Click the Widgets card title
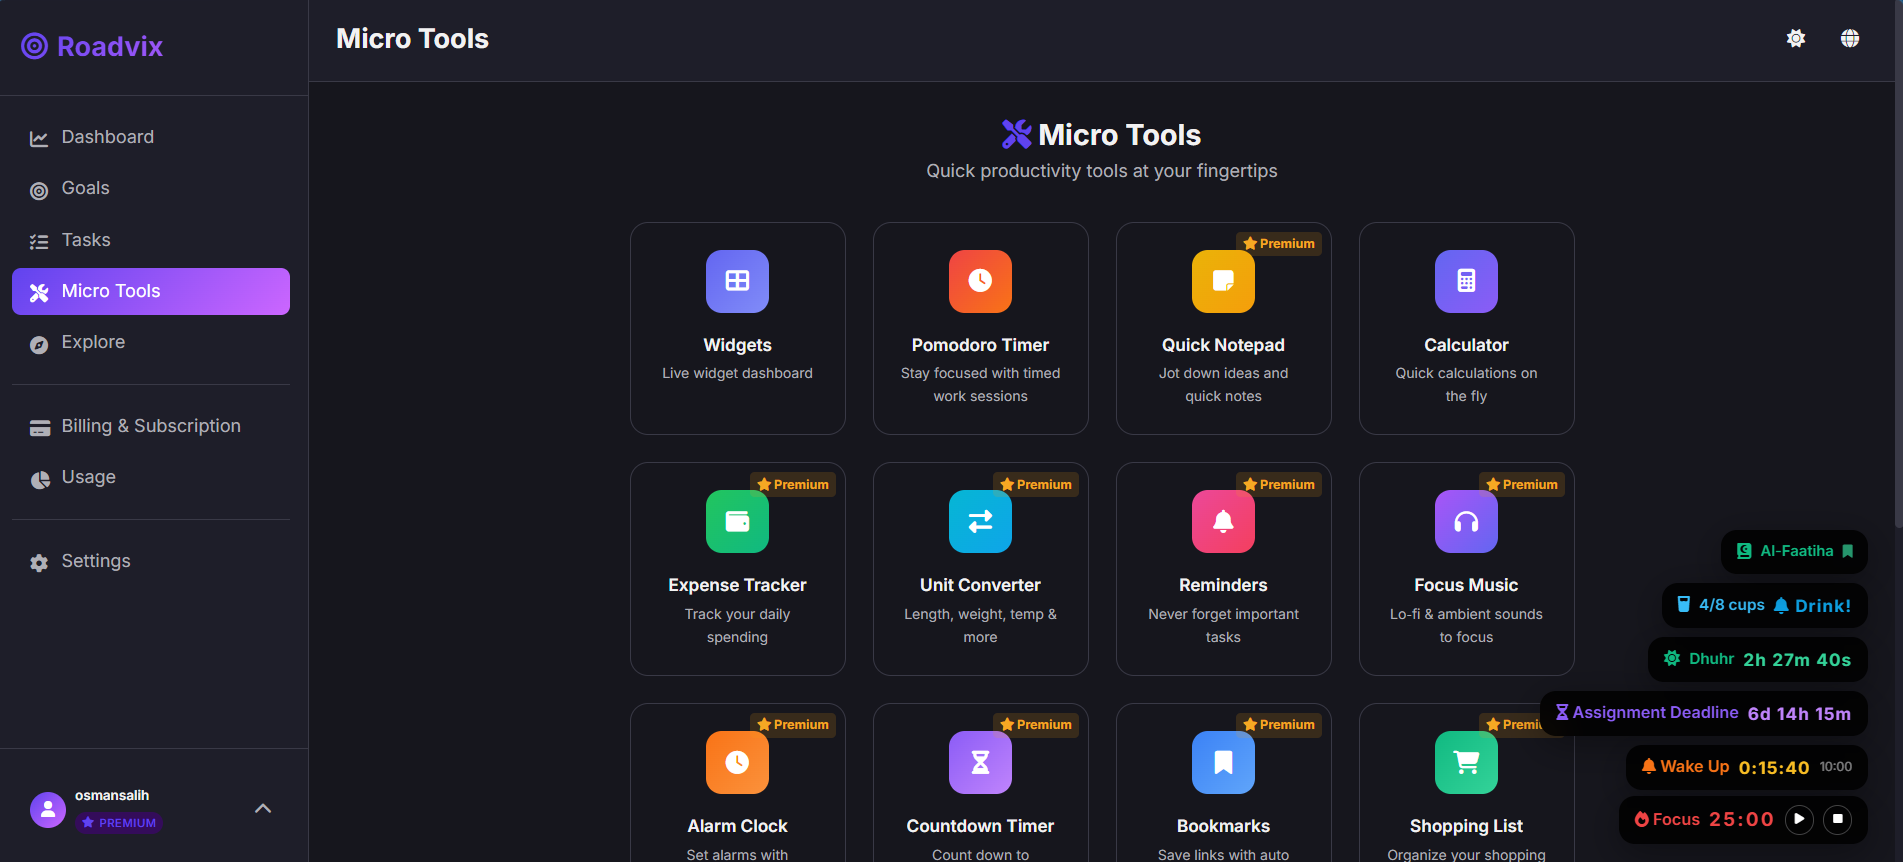 click(x=737, y=345)
